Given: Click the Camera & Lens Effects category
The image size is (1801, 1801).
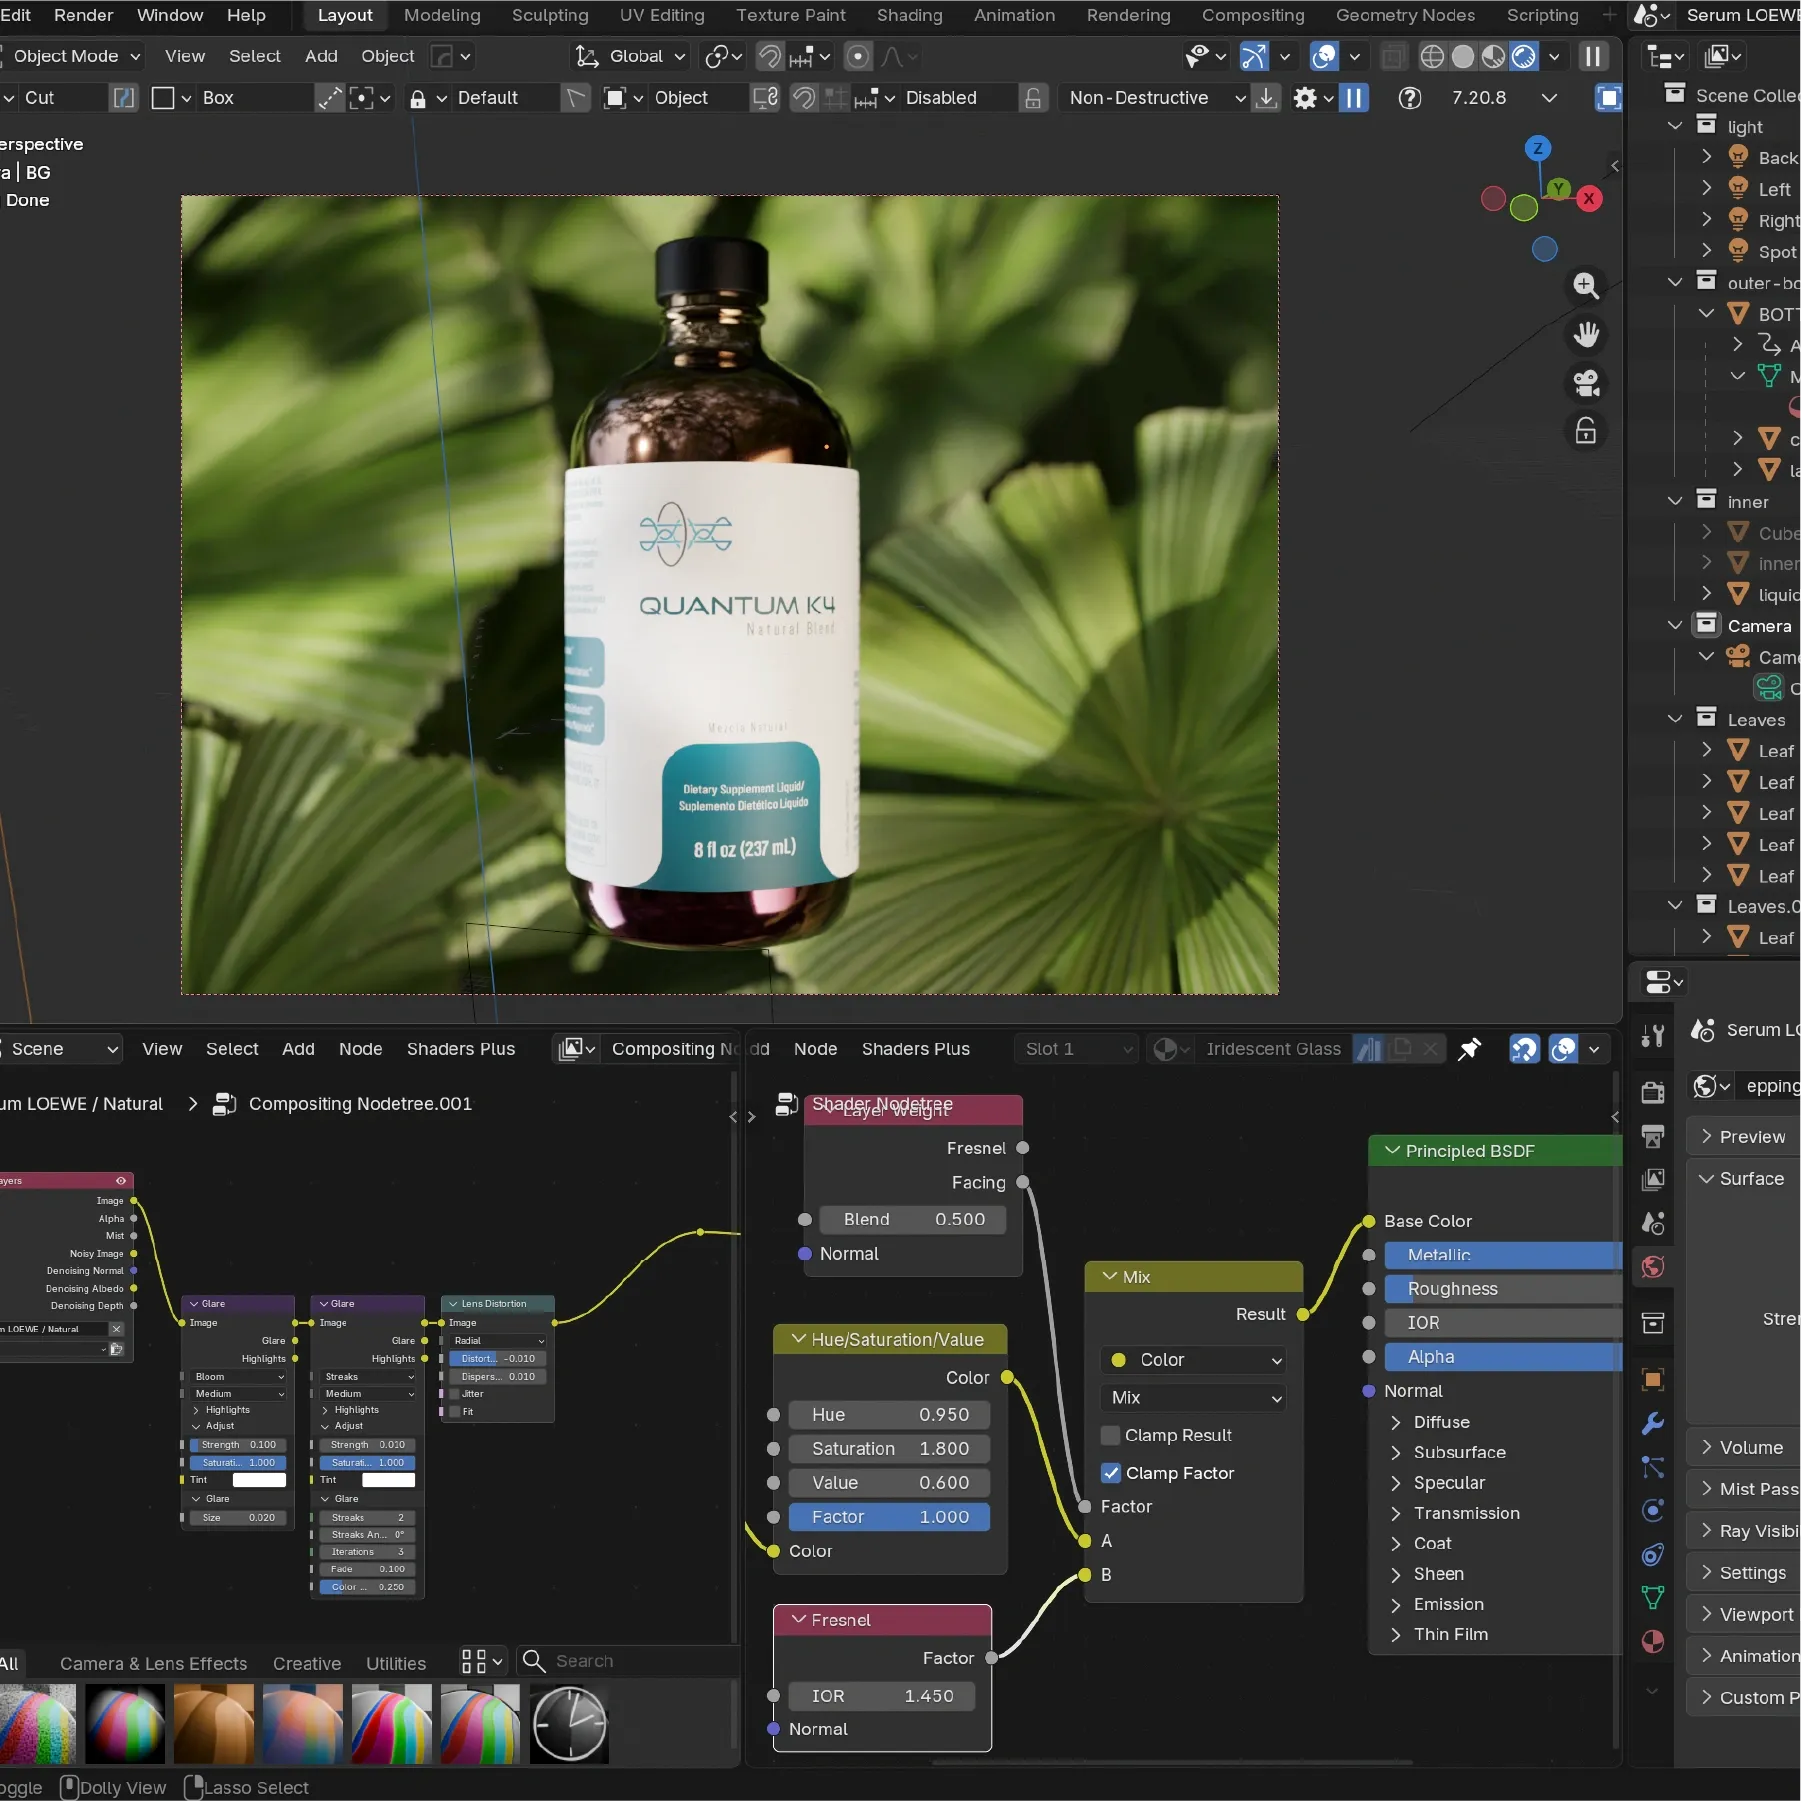Looking at the screenshot, I should pyautogui.click(x=153, y=1663).
